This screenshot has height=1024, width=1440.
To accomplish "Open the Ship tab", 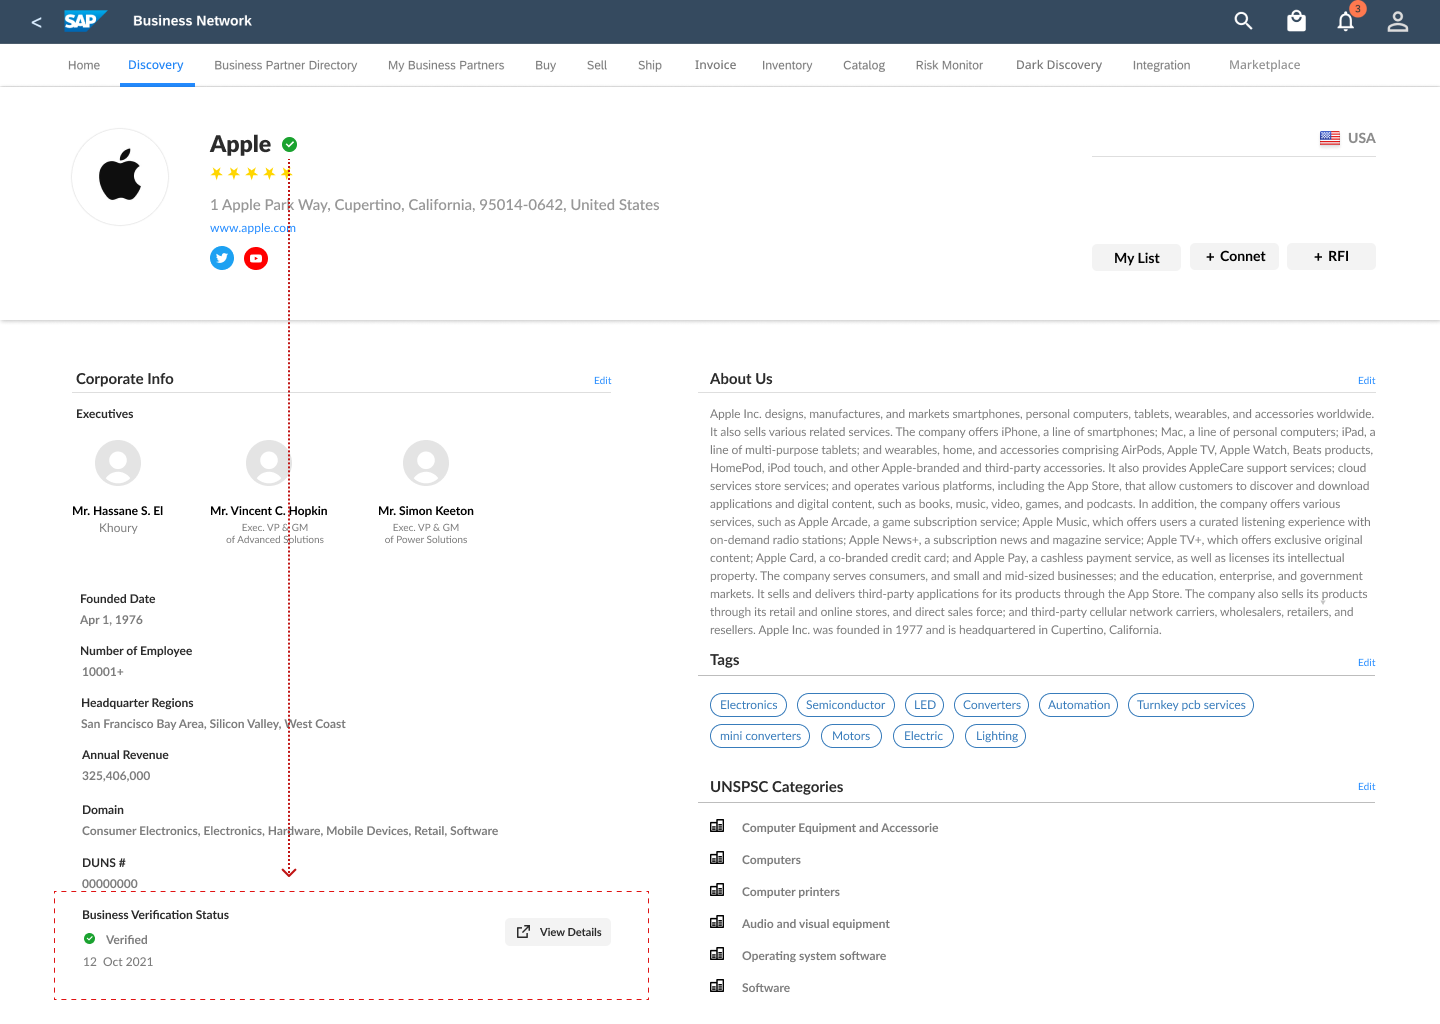I will click(x=650, y=65).
